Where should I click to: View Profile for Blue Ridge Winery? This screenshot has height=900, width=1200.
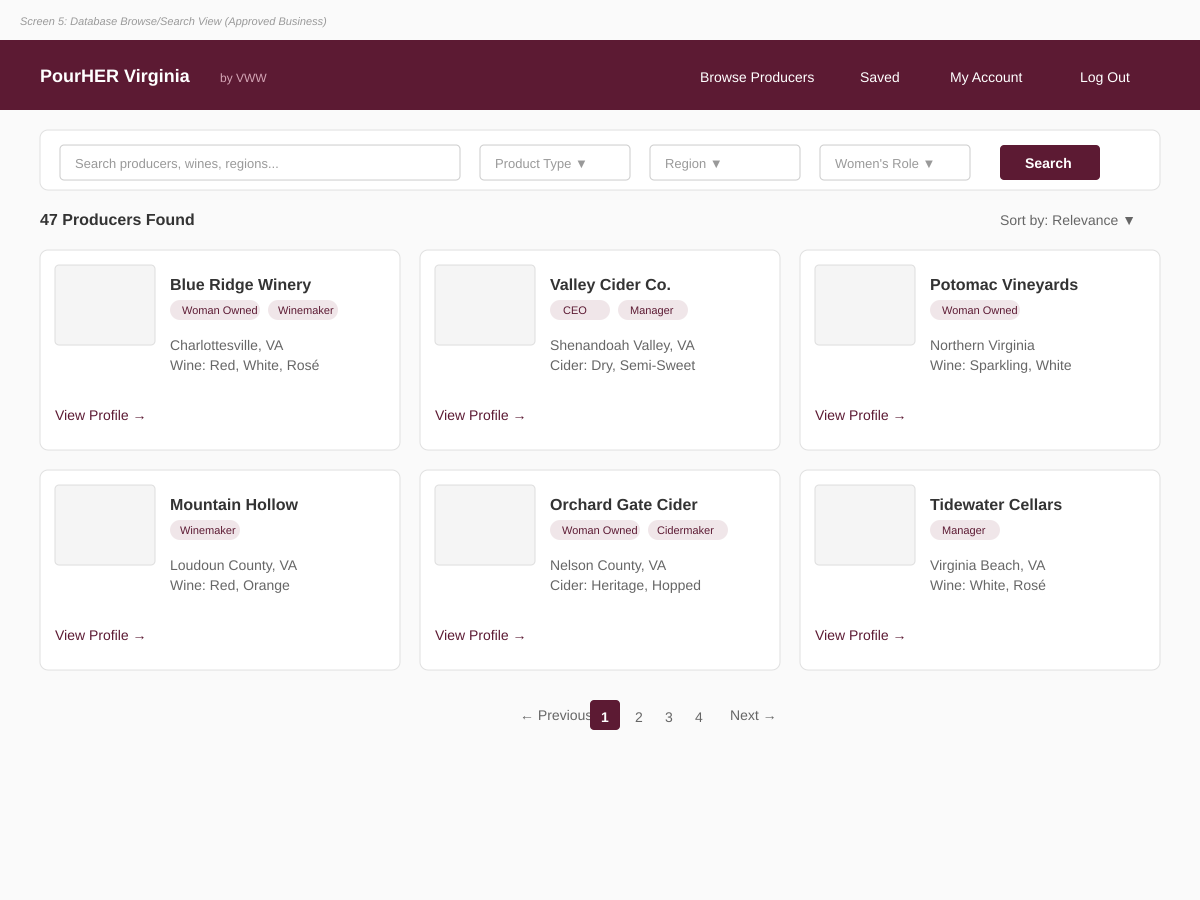tap(100, 415)
